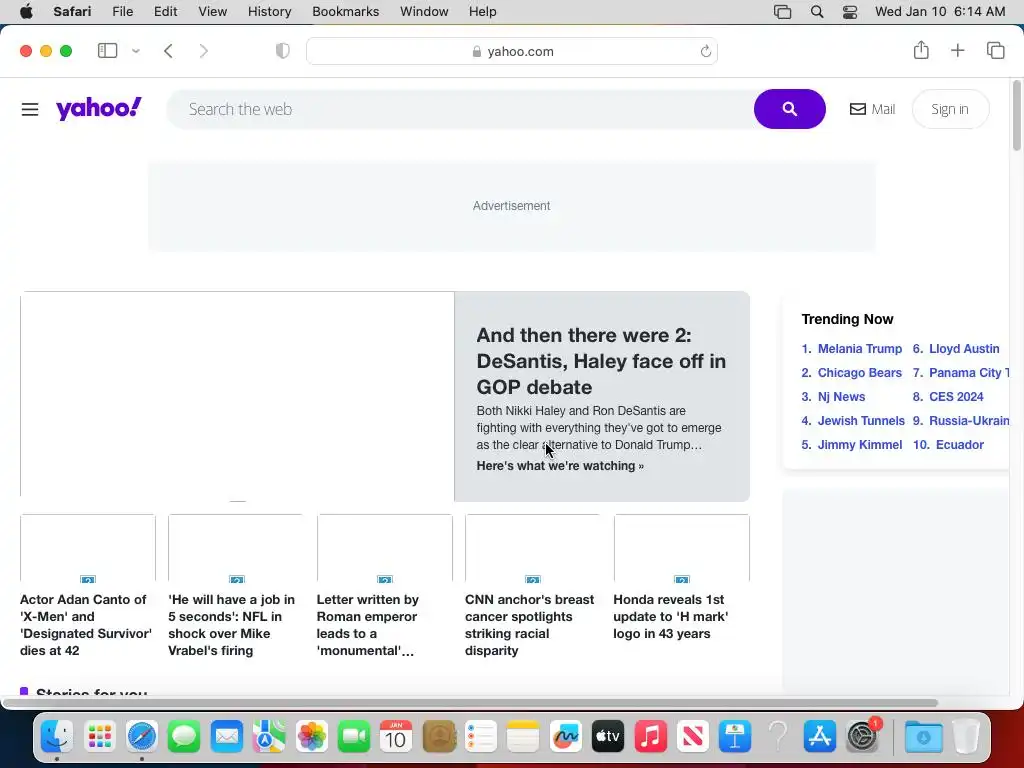Open the Bookmarks menu
Screen dimensions: 1024x768
(x=345, y=11)
